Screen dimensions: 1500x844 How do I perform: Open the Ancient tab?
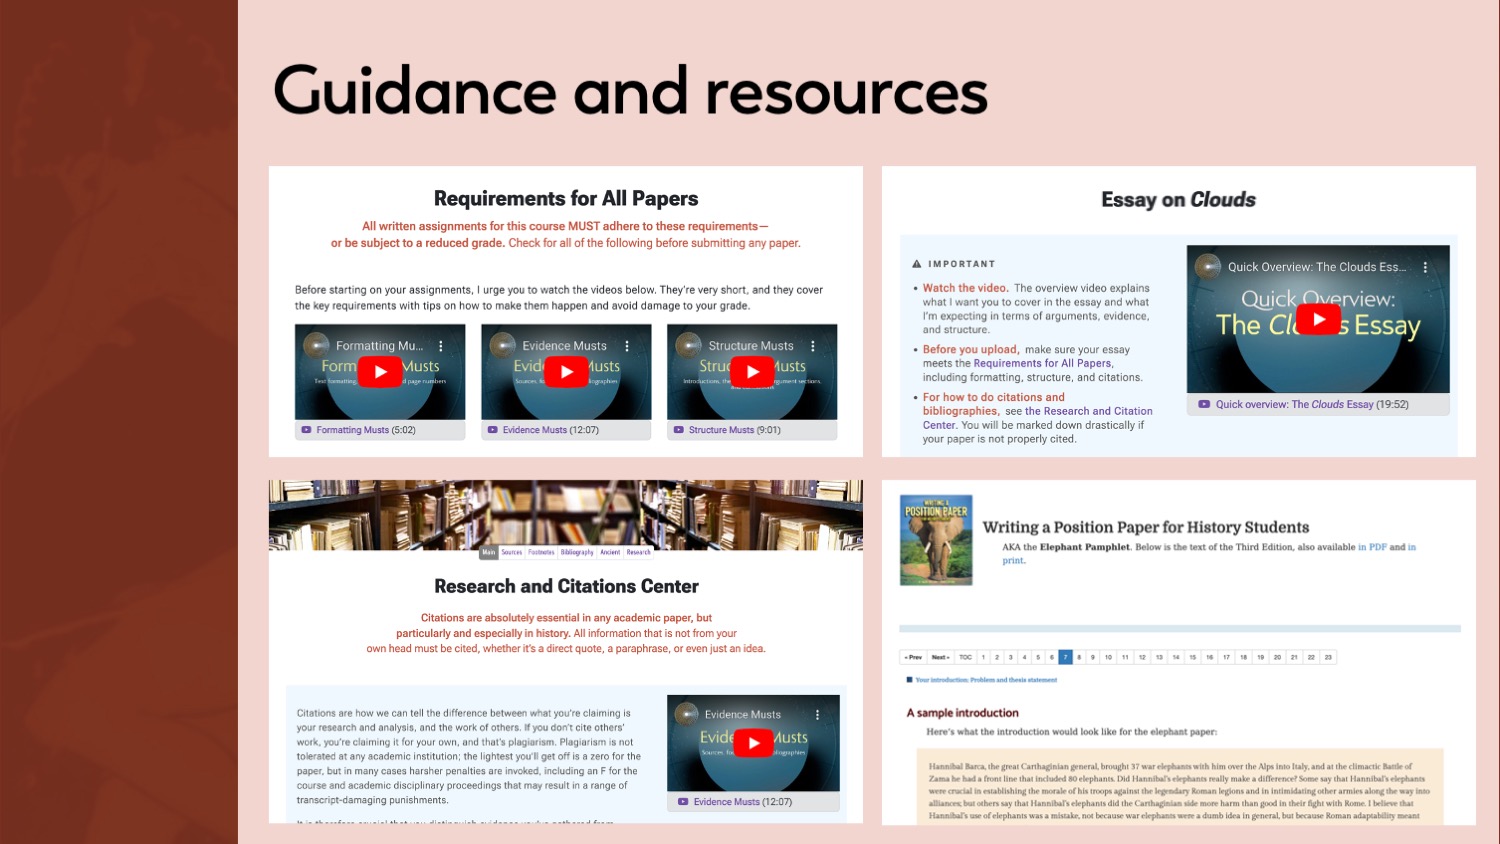point(609,551)
